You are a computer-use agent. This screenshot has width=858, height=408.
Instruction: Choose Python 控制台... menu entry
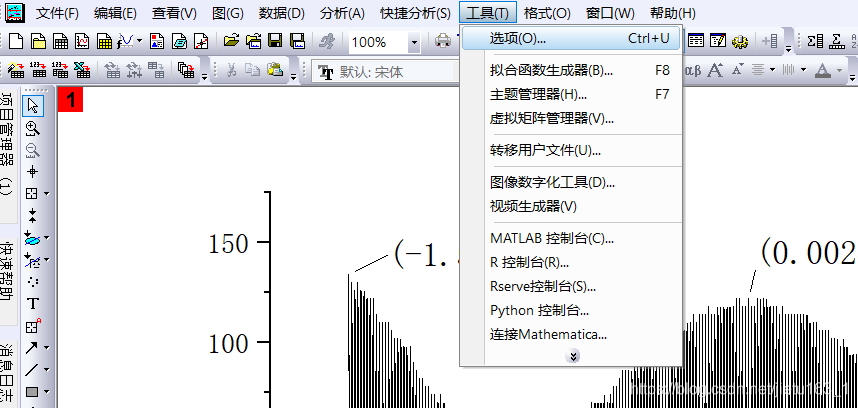click(571, 311)
